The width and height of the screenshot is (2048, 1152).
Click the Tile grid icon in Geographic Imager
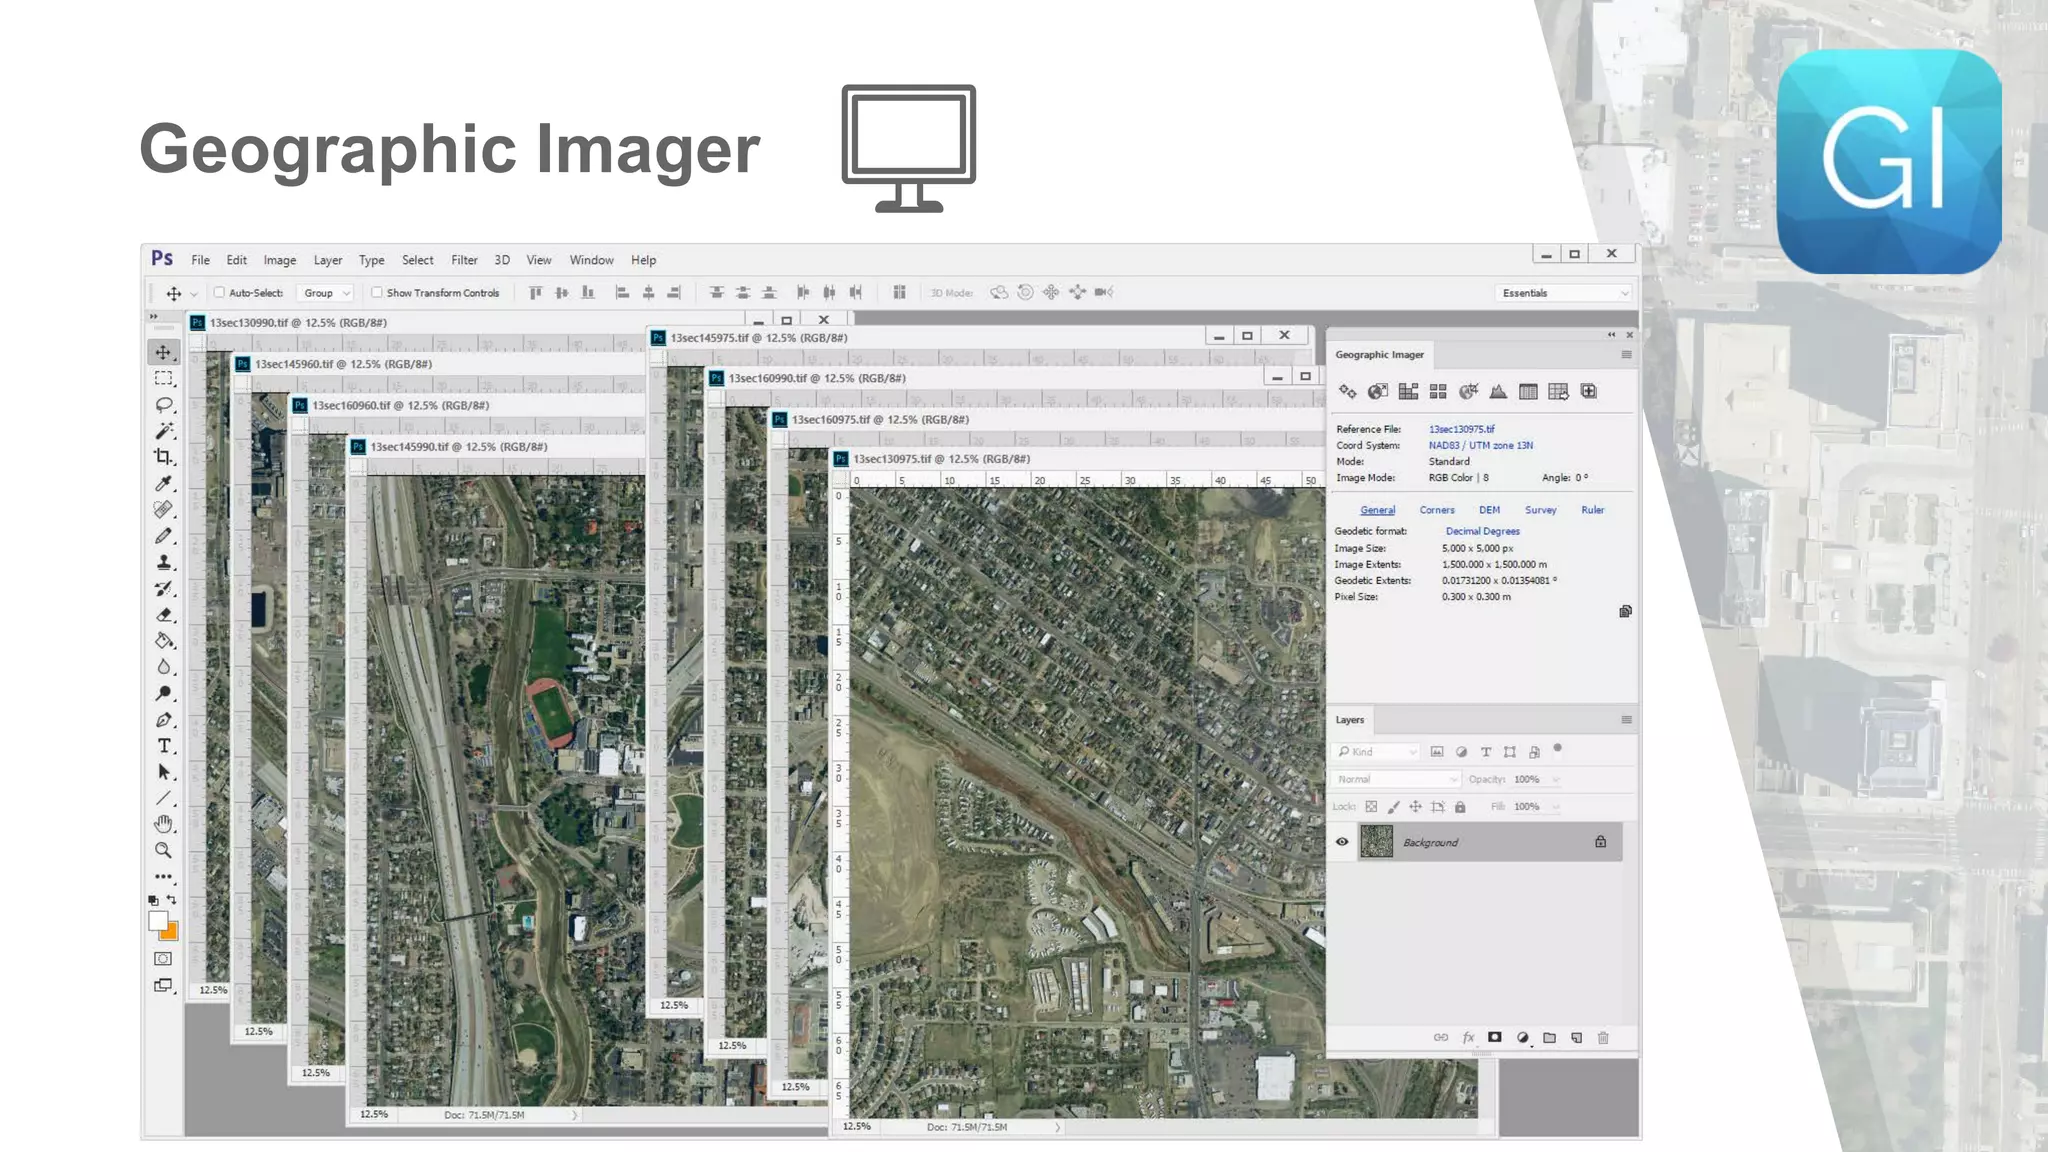tap(1438, 392)
